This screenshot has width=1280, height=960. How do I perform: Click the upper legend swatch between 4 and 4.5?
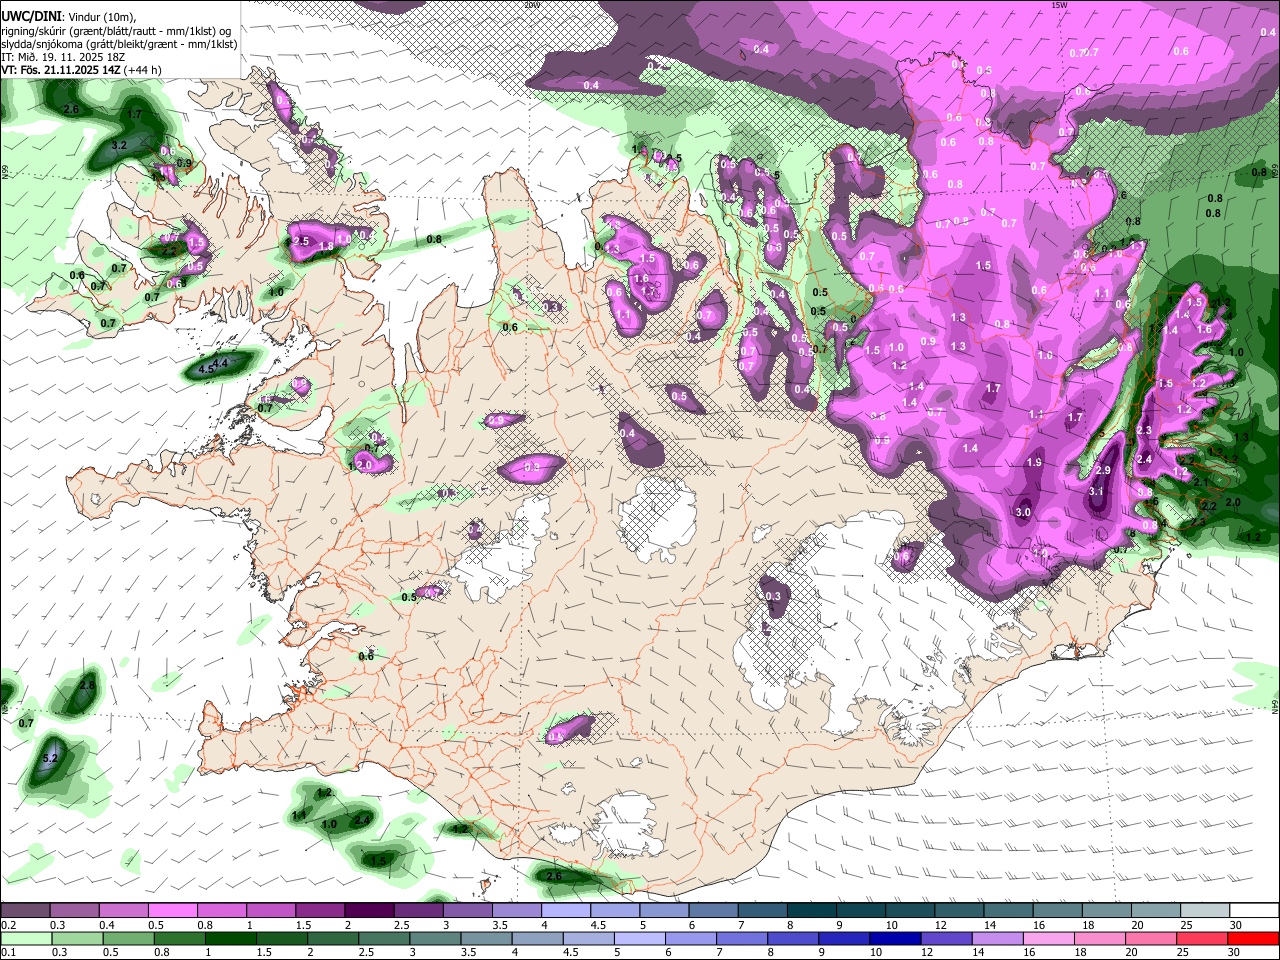pos(566,910)
